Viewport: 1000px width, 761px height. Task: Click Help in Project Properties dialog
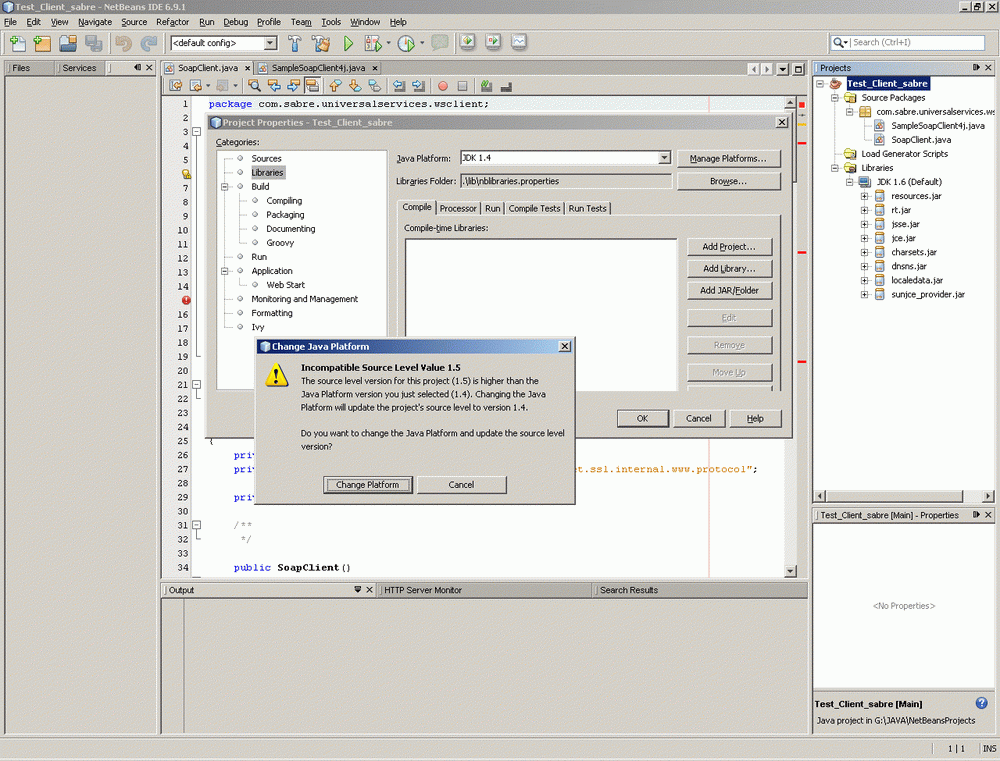(755, 418)
